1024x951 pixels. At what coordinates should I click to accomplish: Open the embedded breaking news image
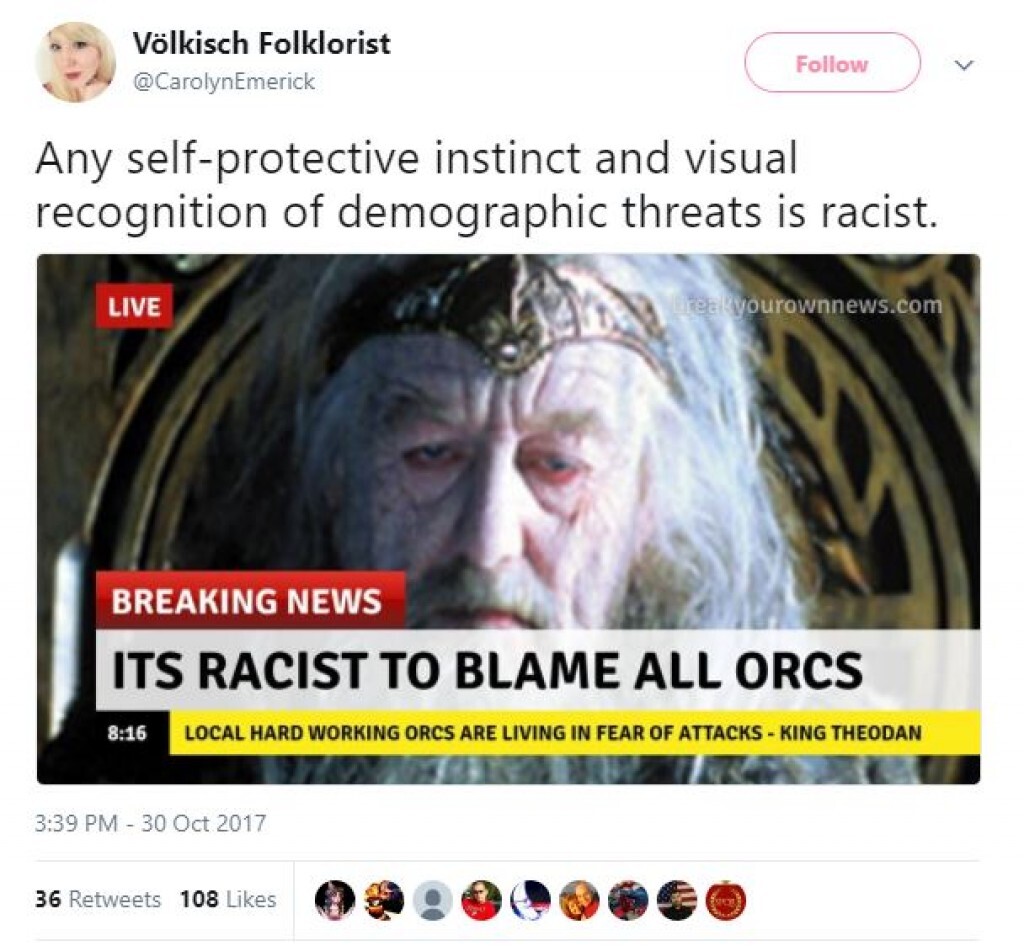coord(508,519)
